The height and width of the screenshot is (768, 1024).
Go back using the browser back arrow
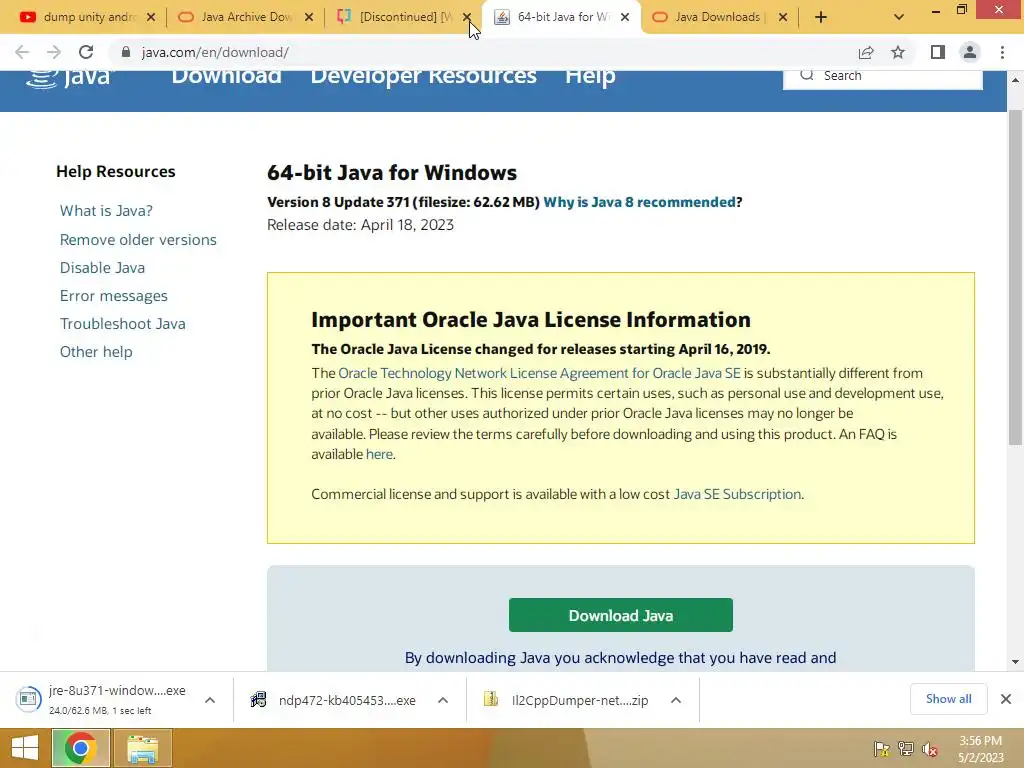[x=22, y=52]
